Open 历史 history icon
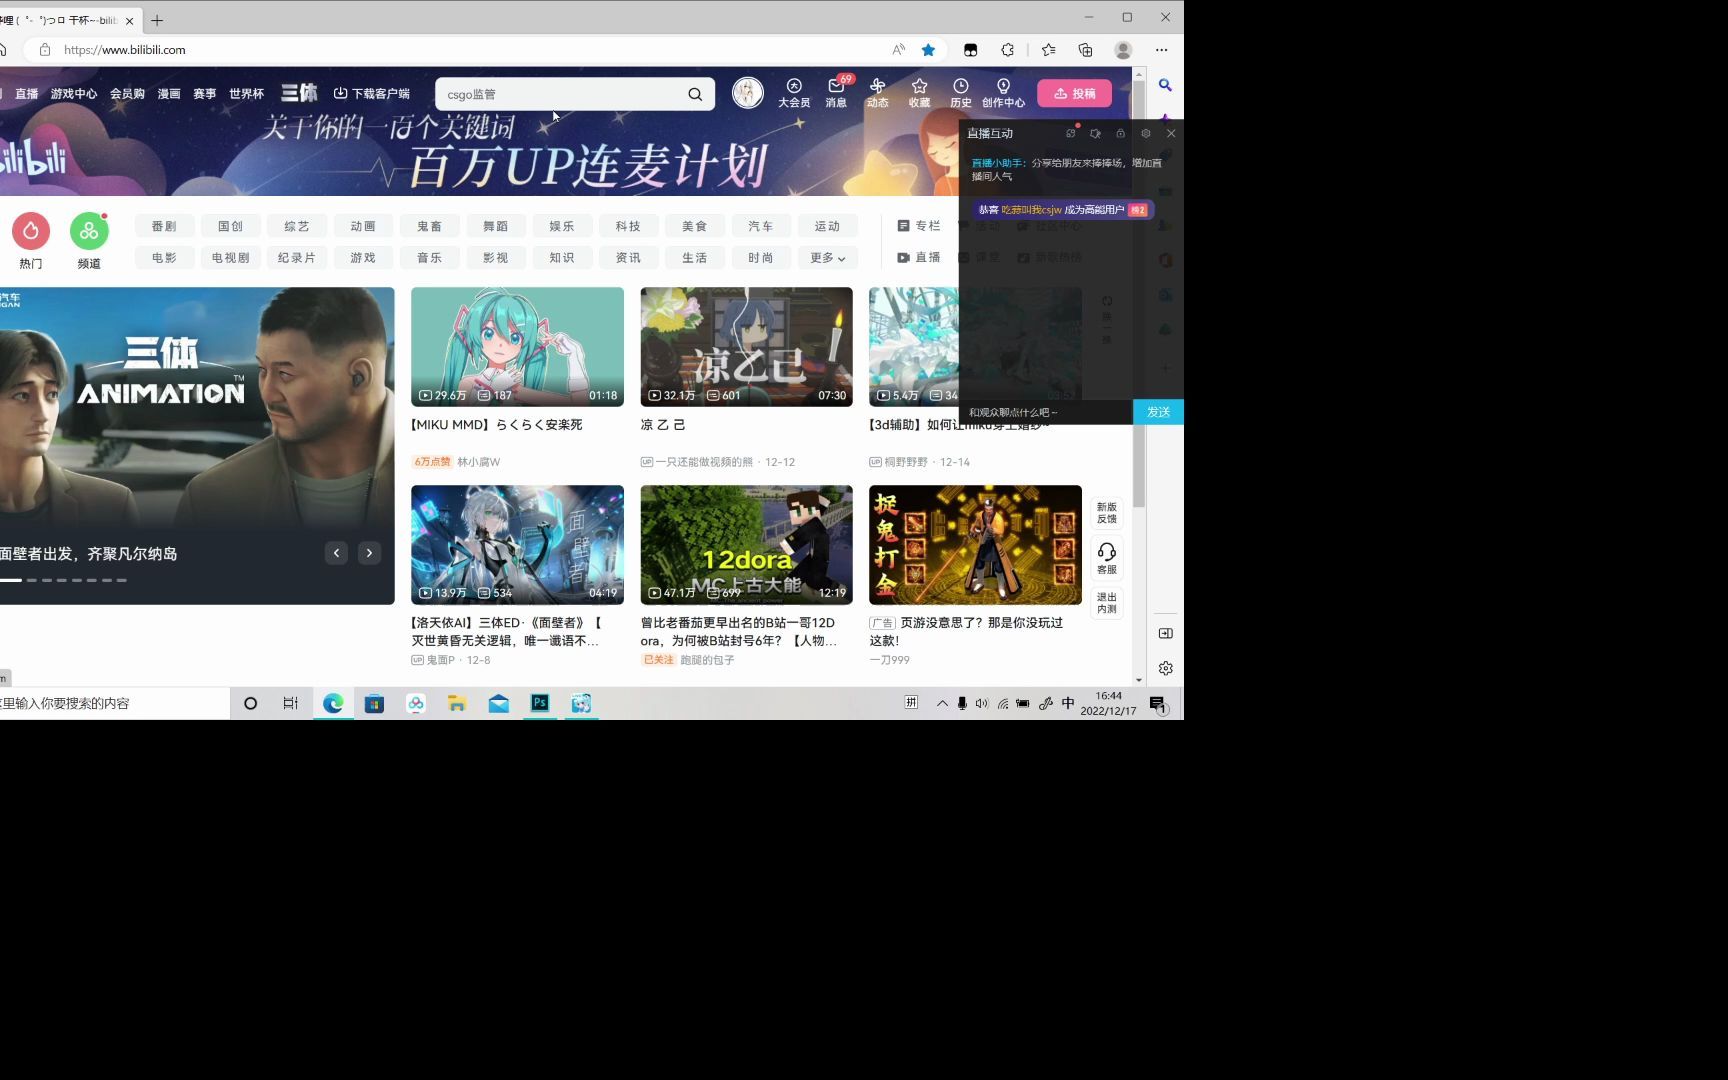 (961, 93)
